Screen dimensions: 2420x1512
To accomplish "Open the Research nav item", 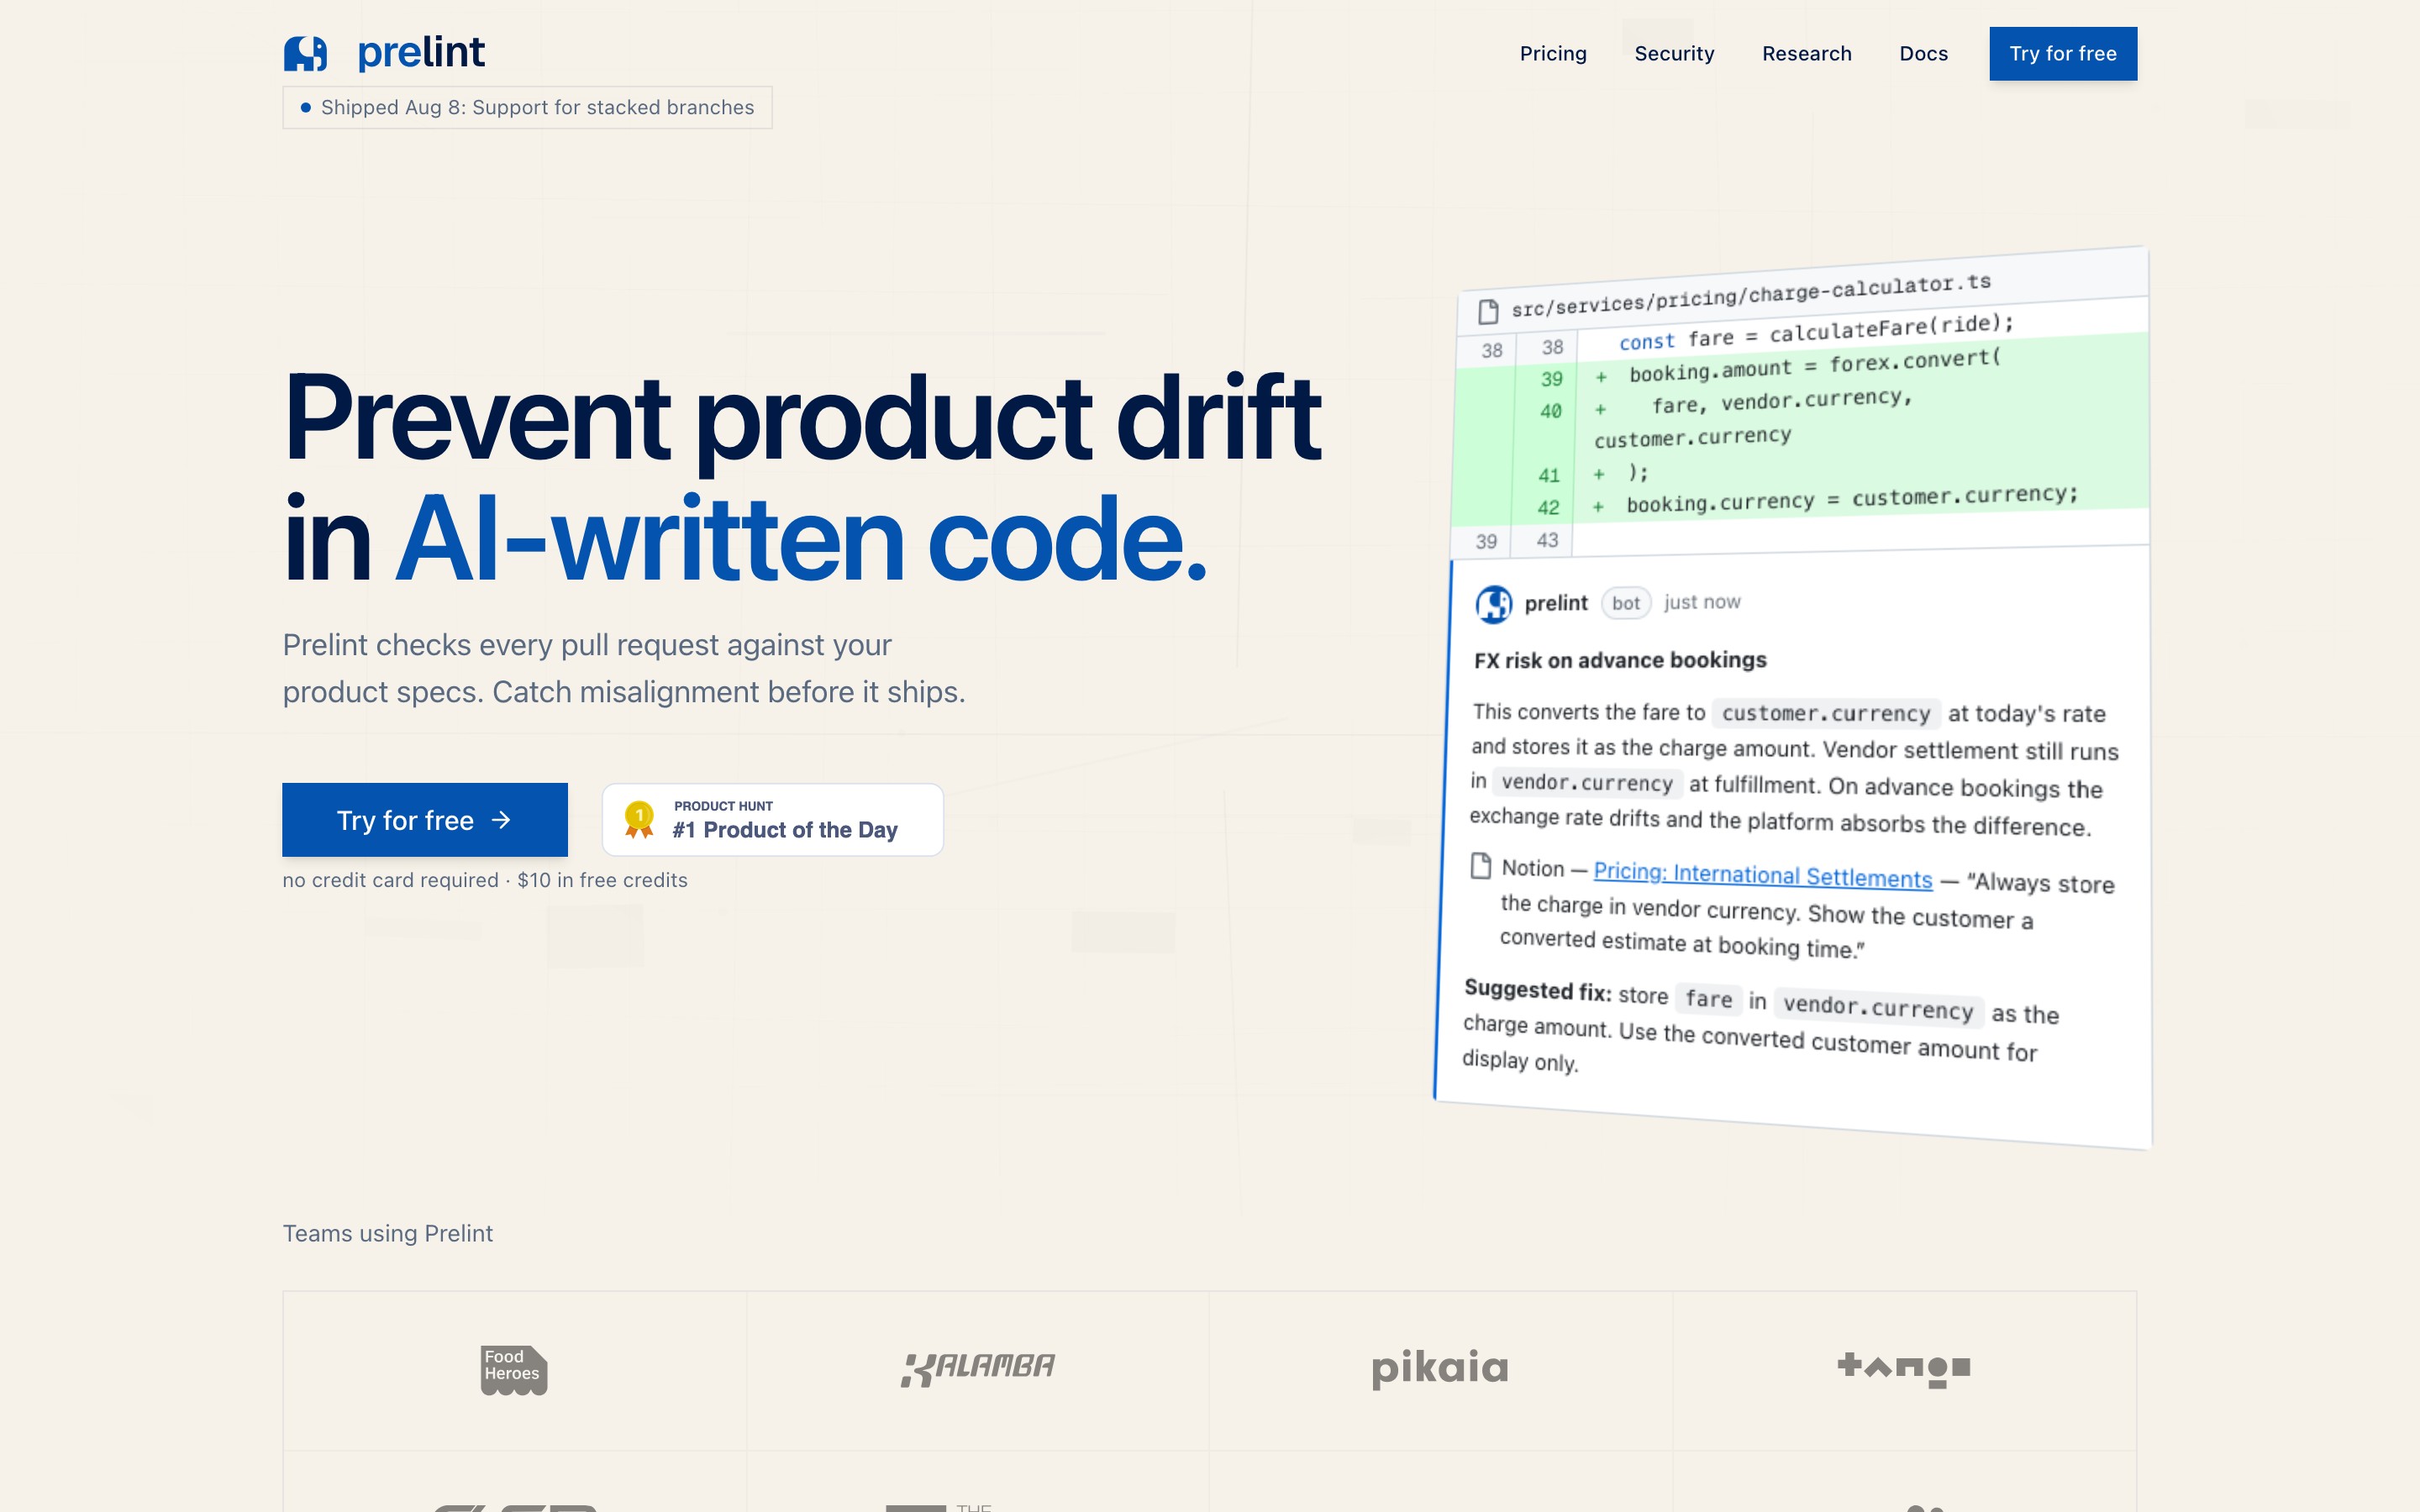I will click(x=1806, y=54).
